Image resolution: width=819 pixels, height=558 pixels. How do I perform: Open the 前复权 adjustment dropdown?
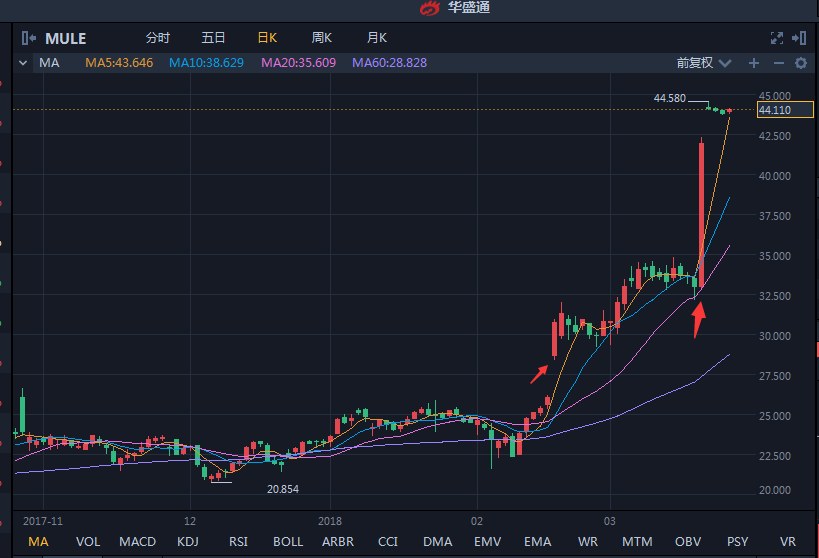pyautogui.click(x=704, y=63)
